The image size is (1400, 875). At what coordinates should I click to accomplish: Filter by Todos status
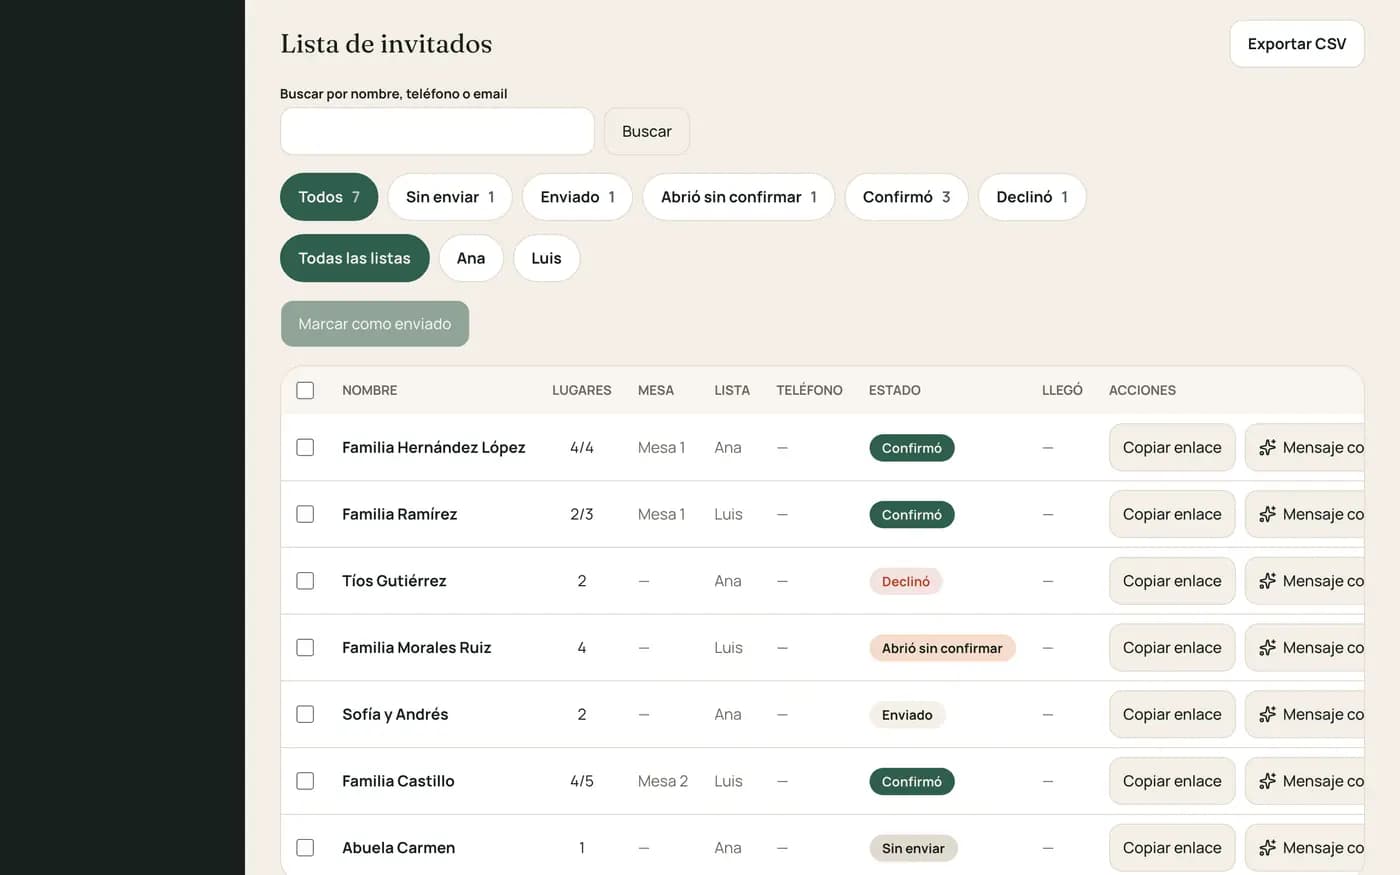click(329, 197)
